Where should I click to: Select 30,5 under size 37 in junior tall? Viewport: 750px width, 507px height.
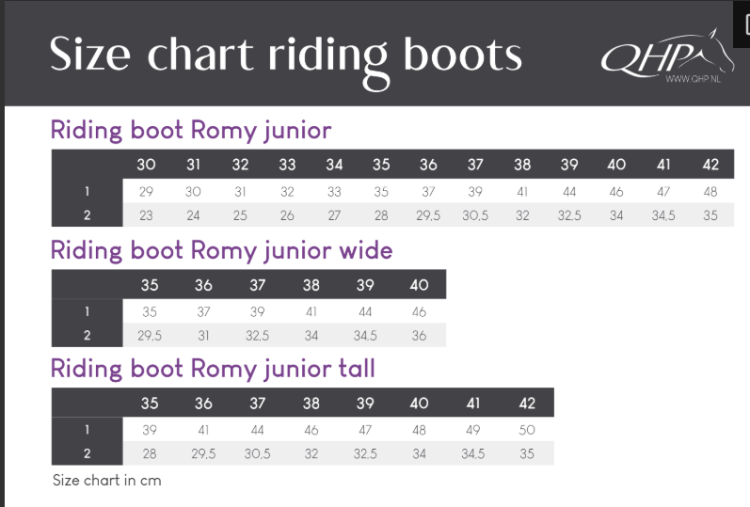(x=257, y=453)
